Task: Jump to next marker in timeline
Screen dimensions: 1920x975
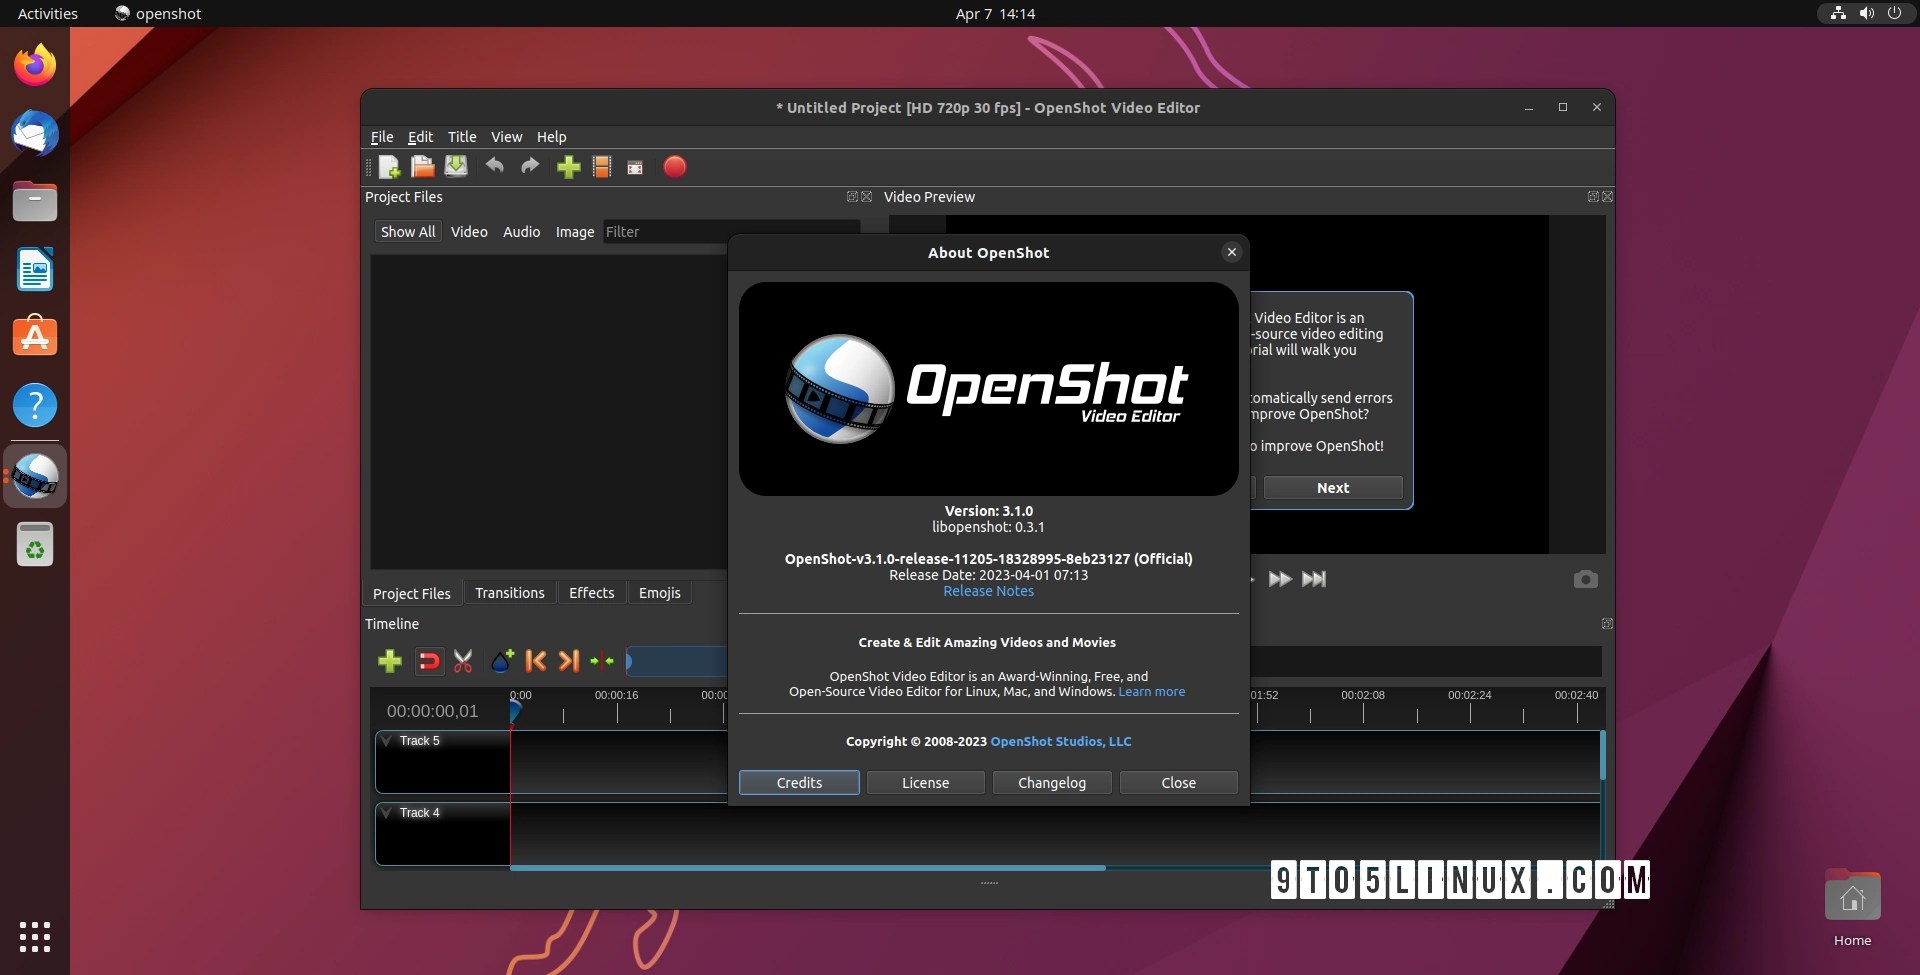Action: coord(568,661)
